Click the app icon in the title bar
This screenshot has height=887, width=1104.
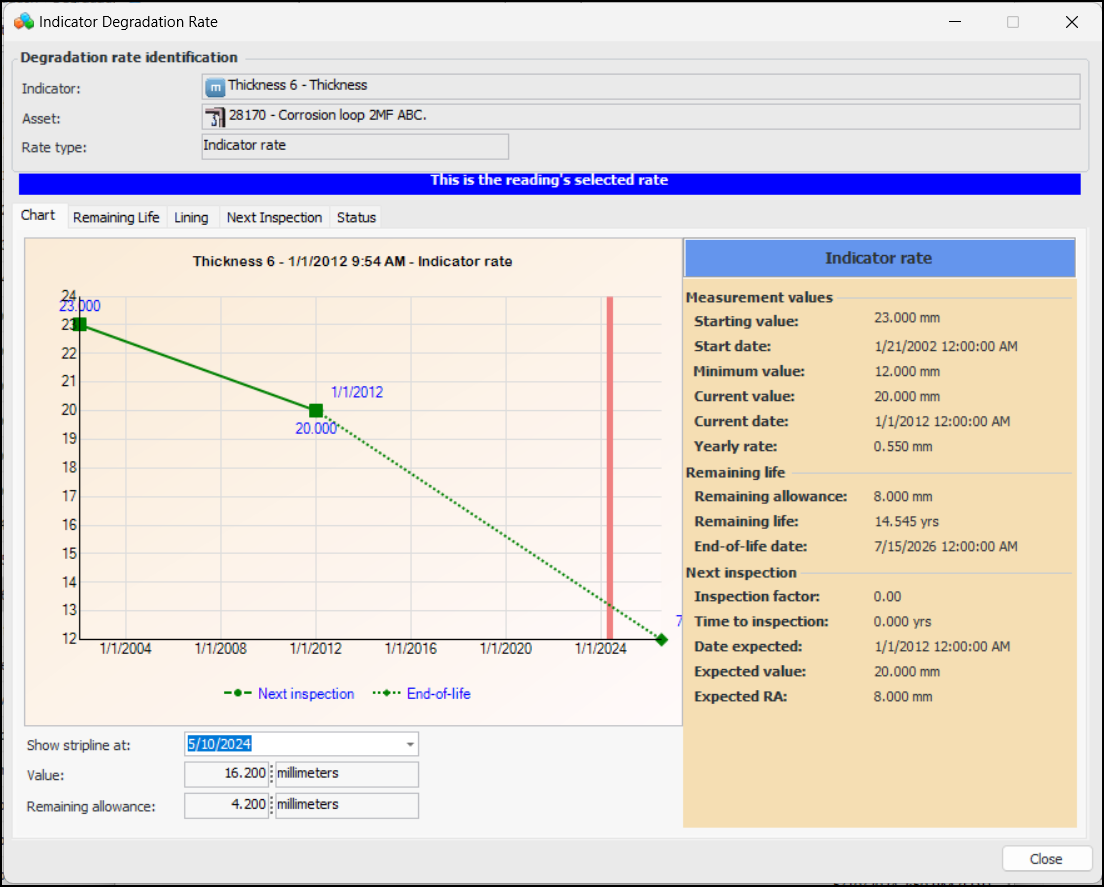coord(24,21)
